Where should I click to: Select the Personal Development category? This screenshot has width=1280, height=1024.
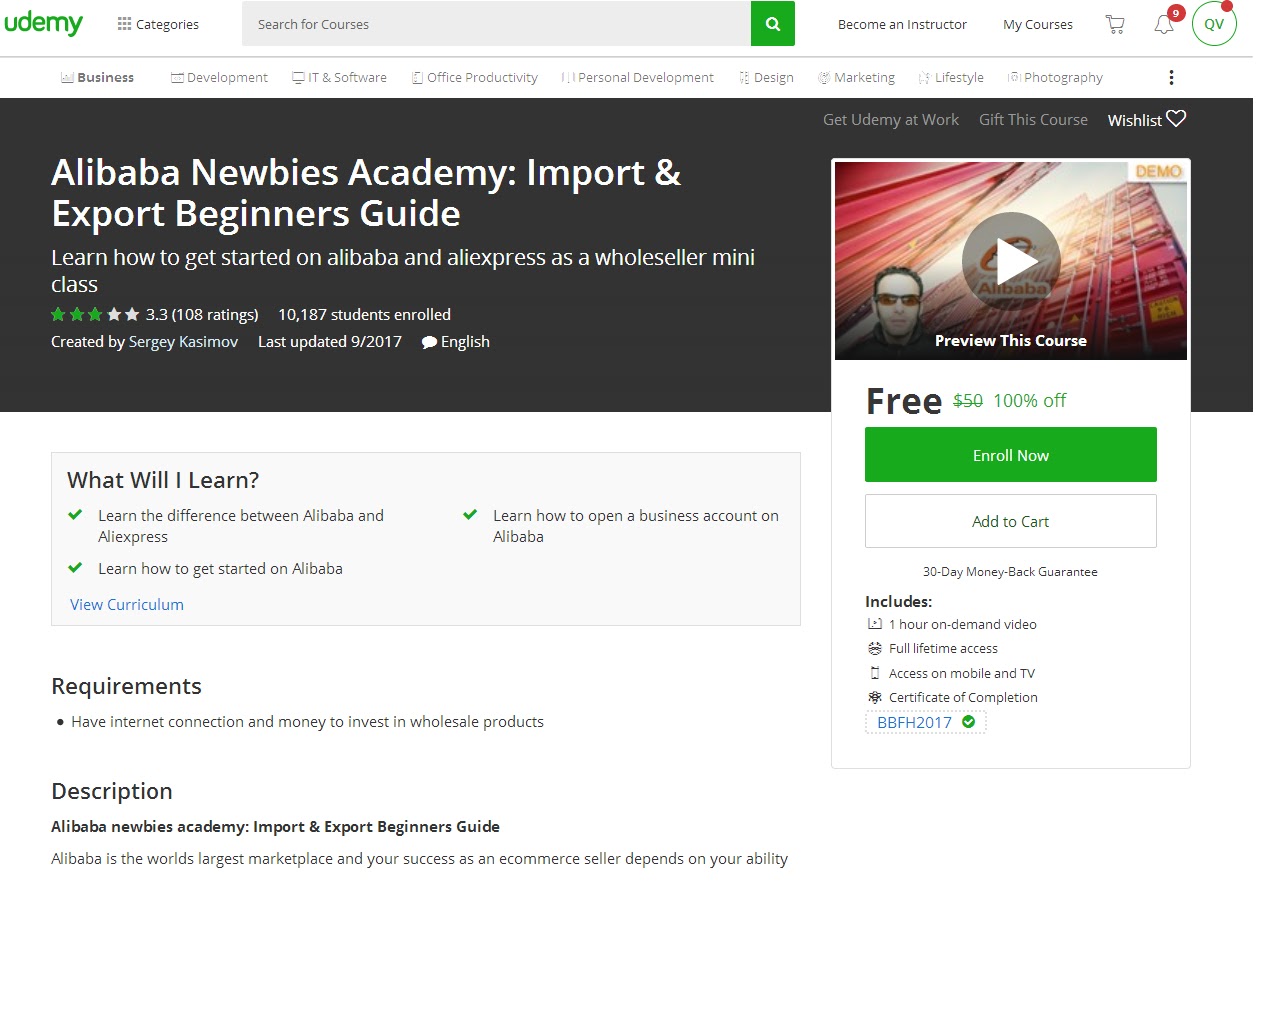pyautogui.click(x=638, y=77)
